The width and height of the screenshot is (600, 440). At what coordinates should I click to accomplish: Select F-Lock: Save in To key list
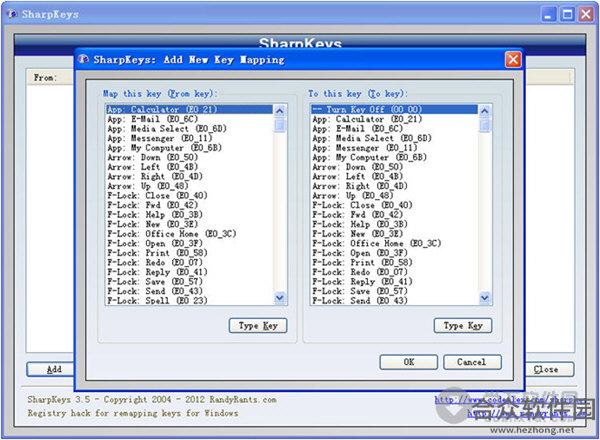click(x=395, y=291)
